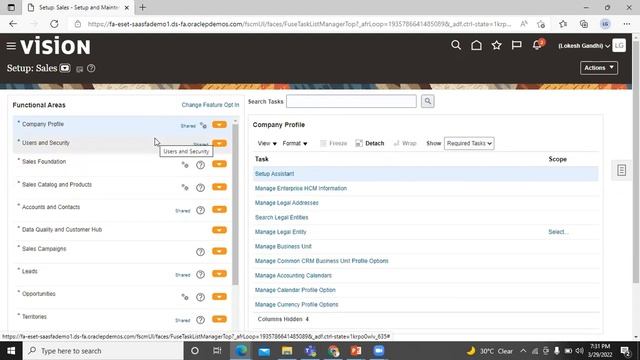
Task: Open Manage Legal Addresses task
Action: click(287, 203)
